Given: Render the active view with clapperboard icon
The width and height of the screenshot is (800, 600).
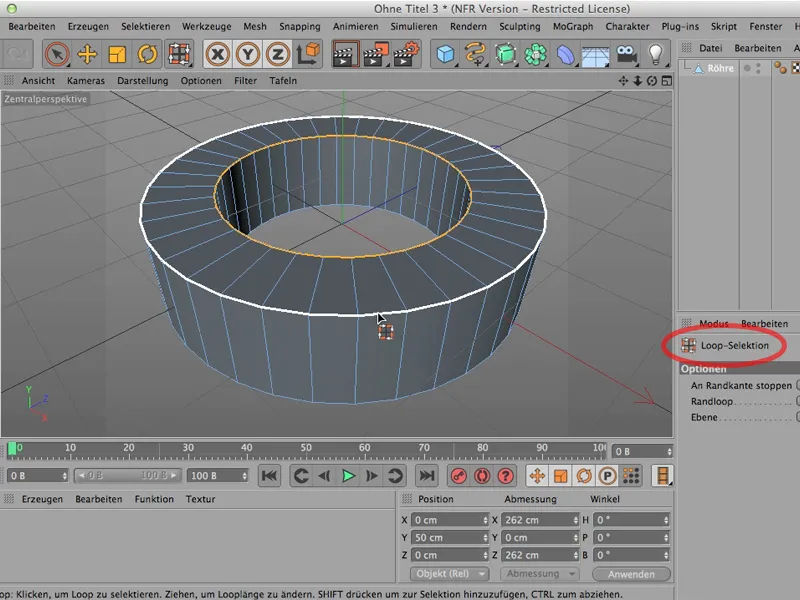Looking at the screenshot, I should [x=345, y=54].
